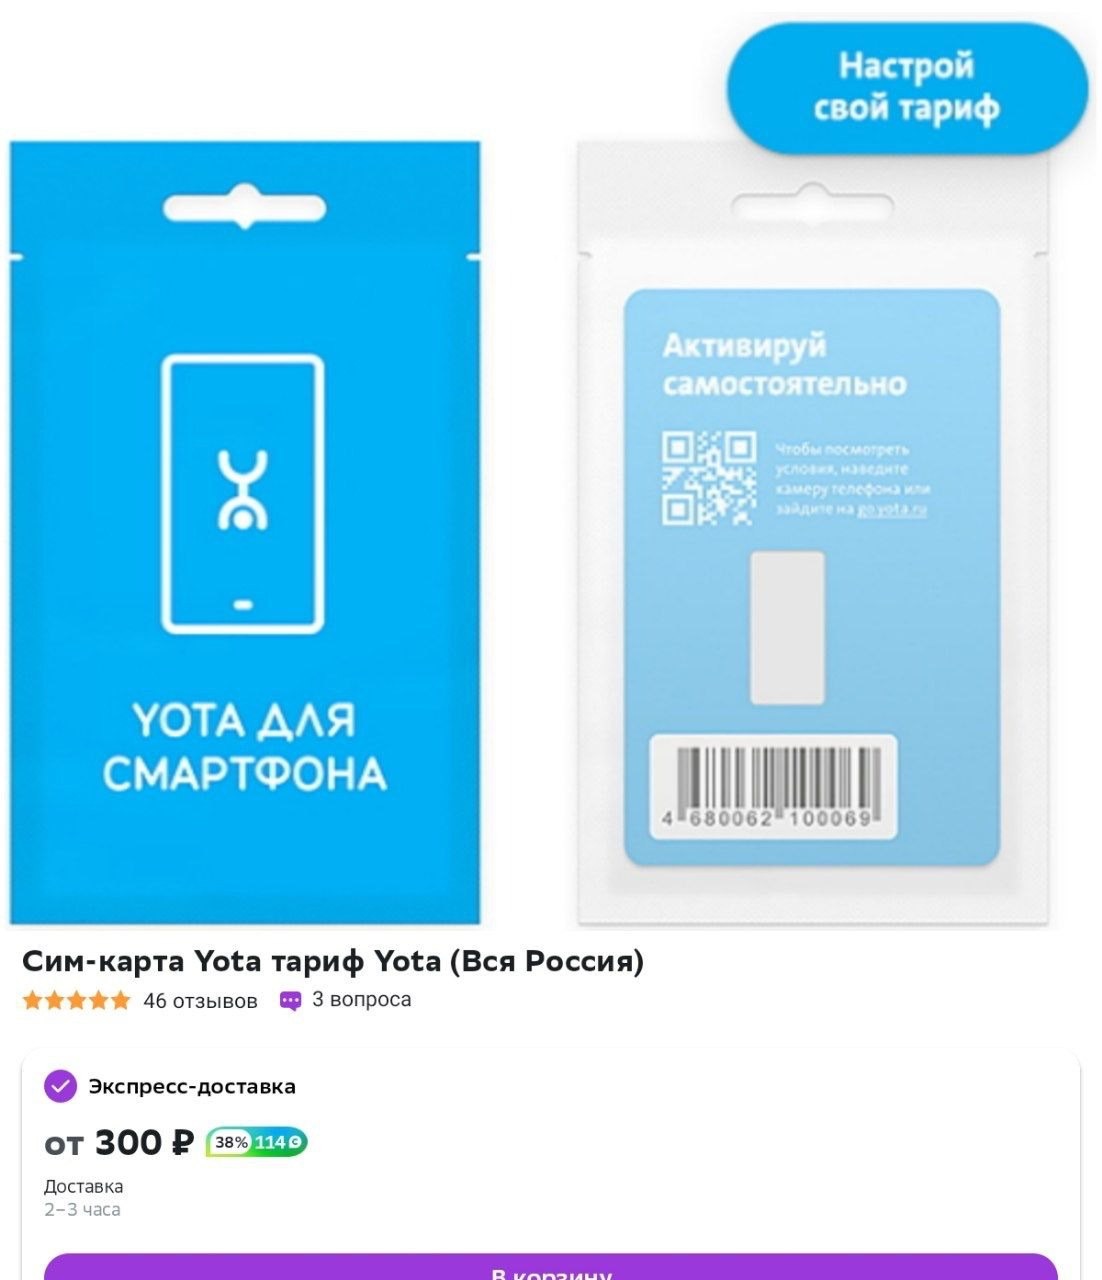Tap the Доставка 2–3 часа info
This screenshot has height=1280, width=1102.
point(83,1198)
